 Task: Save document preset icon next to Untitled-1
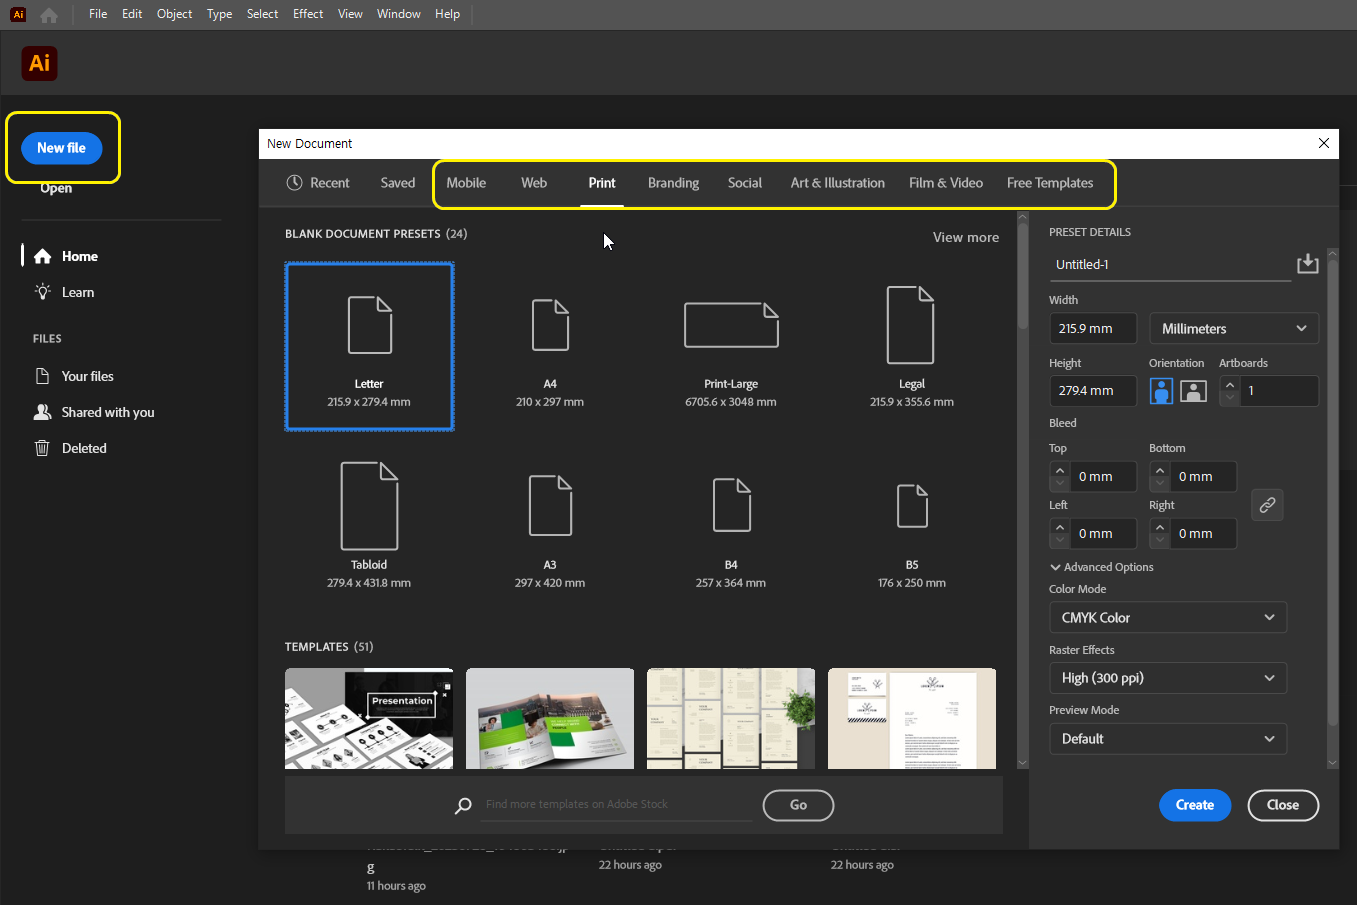click(1307, 264)
